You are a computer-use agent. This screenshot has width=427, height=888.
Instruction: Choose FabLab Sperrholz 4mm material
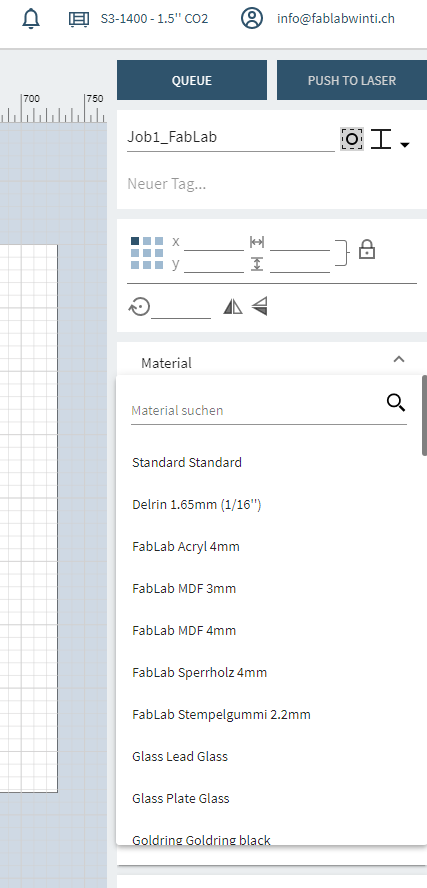coord(199,672)
